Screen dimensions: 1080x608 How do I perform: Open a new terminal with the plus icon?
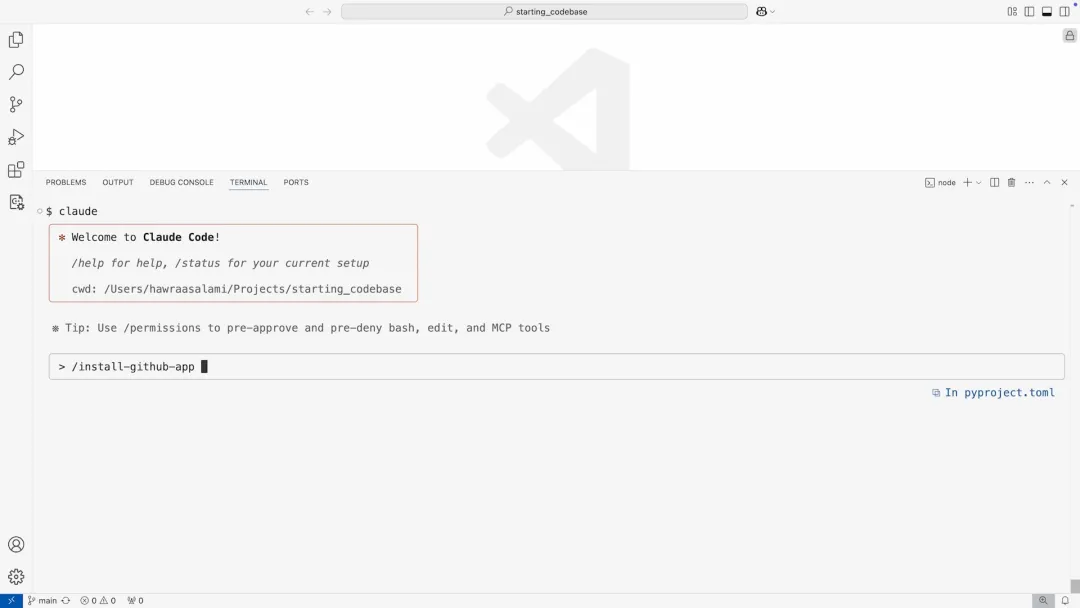[x=966, y=182]
